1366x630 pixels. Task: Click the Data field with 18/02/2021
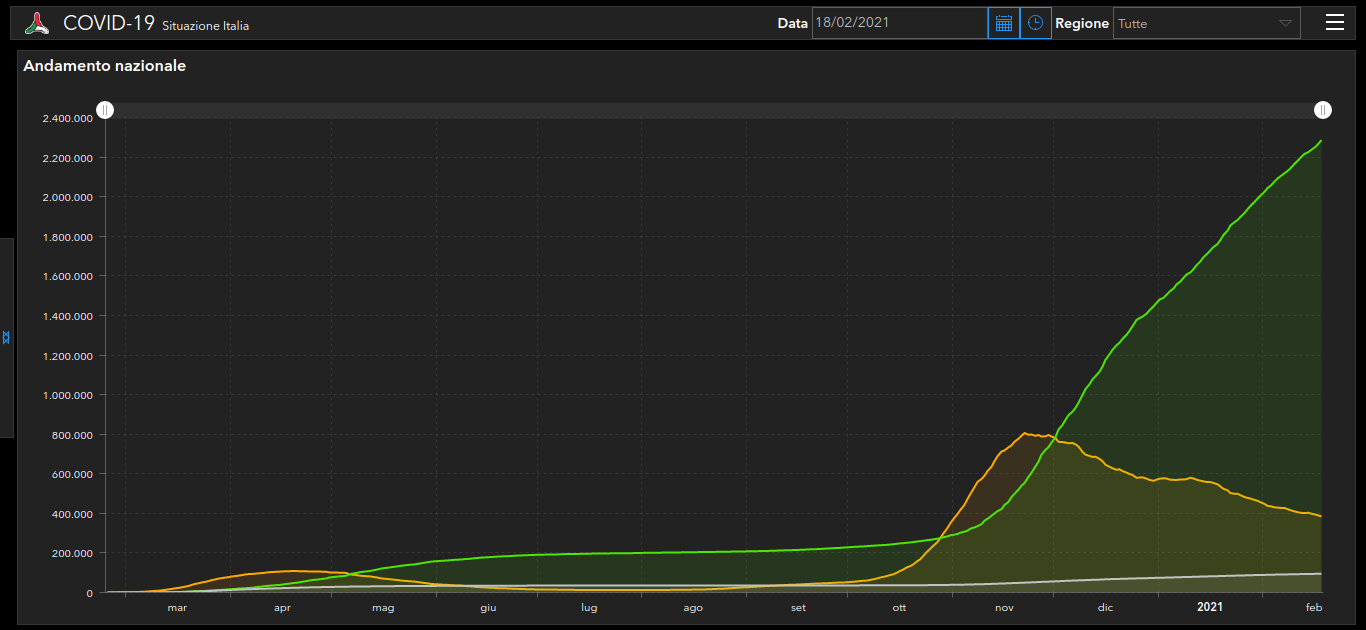(x=900, y=23)
